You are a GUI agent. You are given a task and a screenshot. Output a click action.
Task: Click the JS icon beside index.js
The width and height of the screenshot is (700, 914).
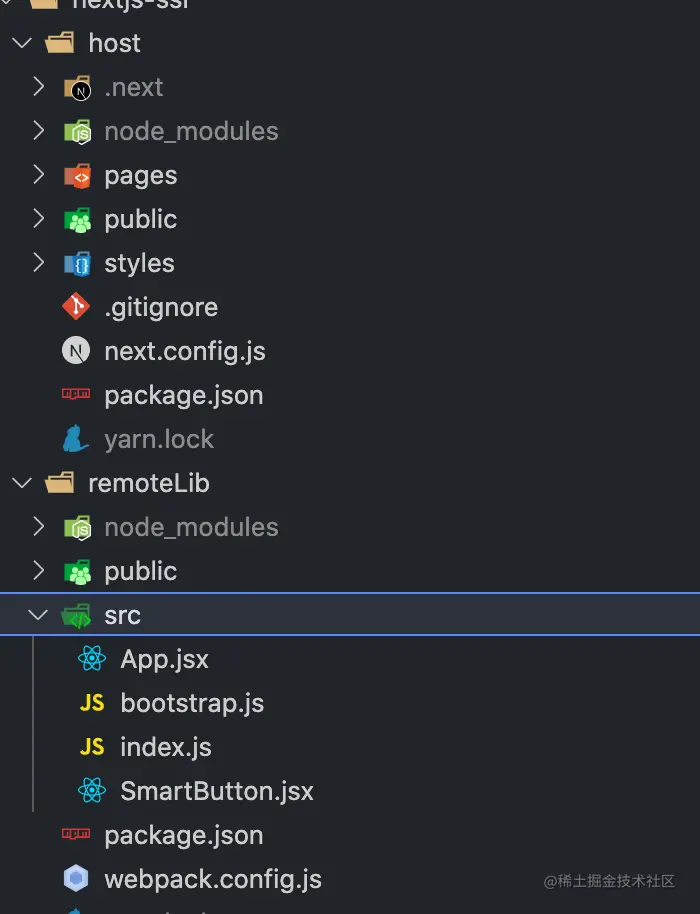coord(92,747)
